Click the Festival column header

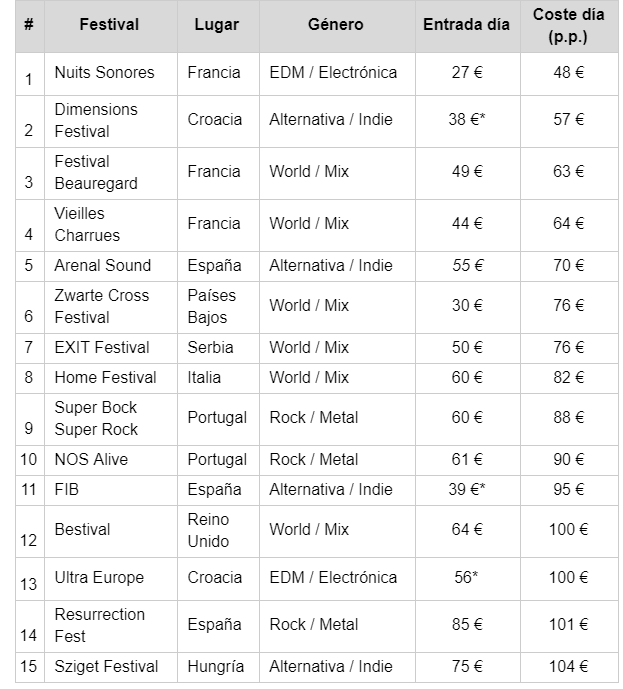[x=109, y=25]
